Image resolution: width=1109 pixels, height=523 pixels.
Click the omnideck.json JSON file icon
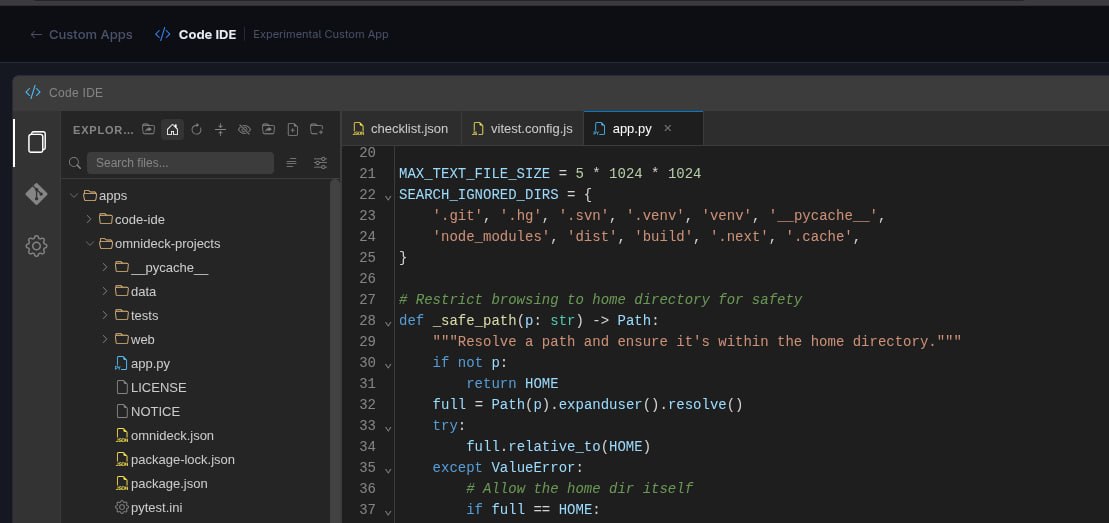tap(122, 435)
